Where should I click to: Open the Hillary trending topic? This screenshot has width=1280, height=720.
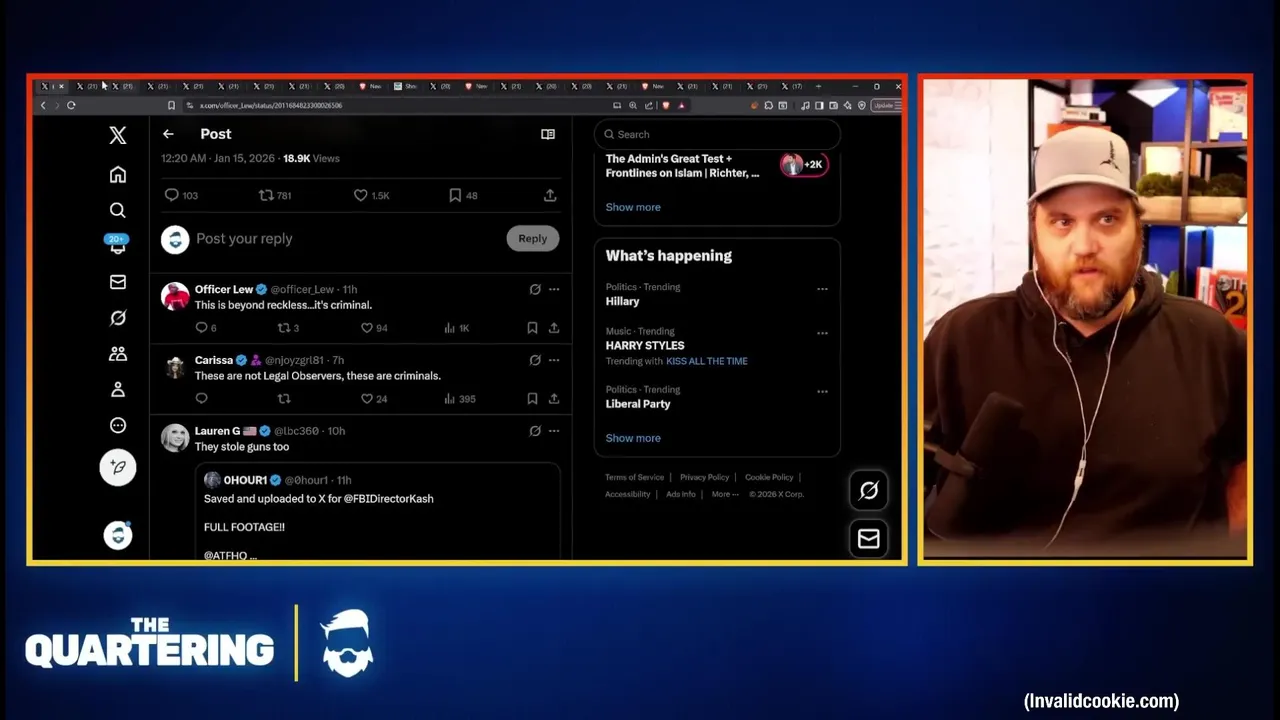click(622, 301)
